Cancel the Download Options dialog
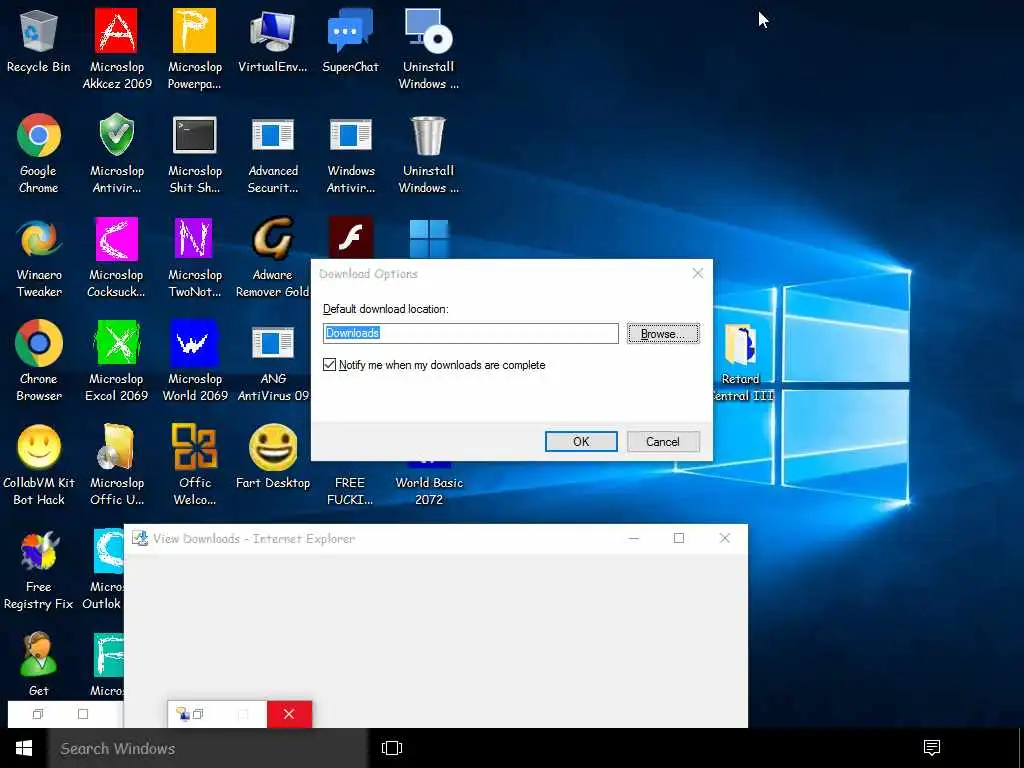Image resolution: width=1024 pixels, height=768 pixels. [663, 441]
